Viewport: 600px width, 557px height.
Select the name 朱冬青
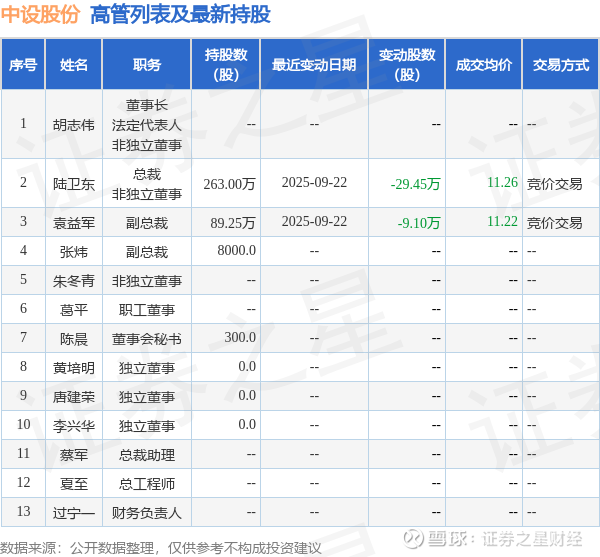click(73, 281)
